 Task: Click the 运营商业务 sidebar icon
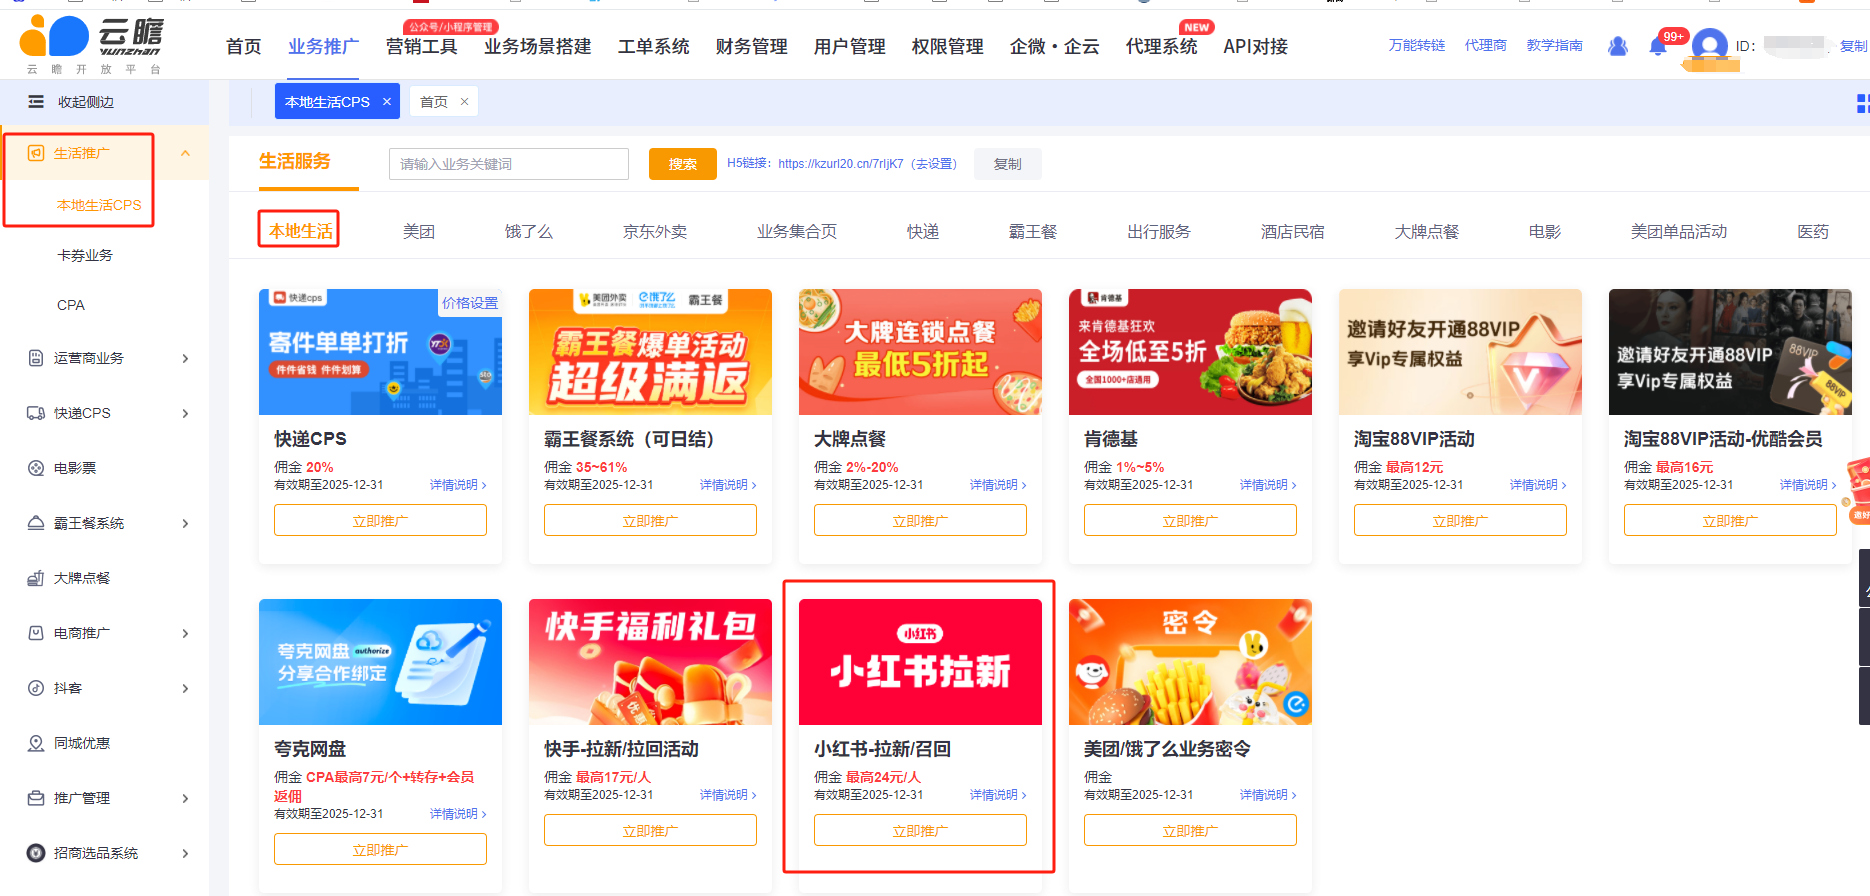36,358
